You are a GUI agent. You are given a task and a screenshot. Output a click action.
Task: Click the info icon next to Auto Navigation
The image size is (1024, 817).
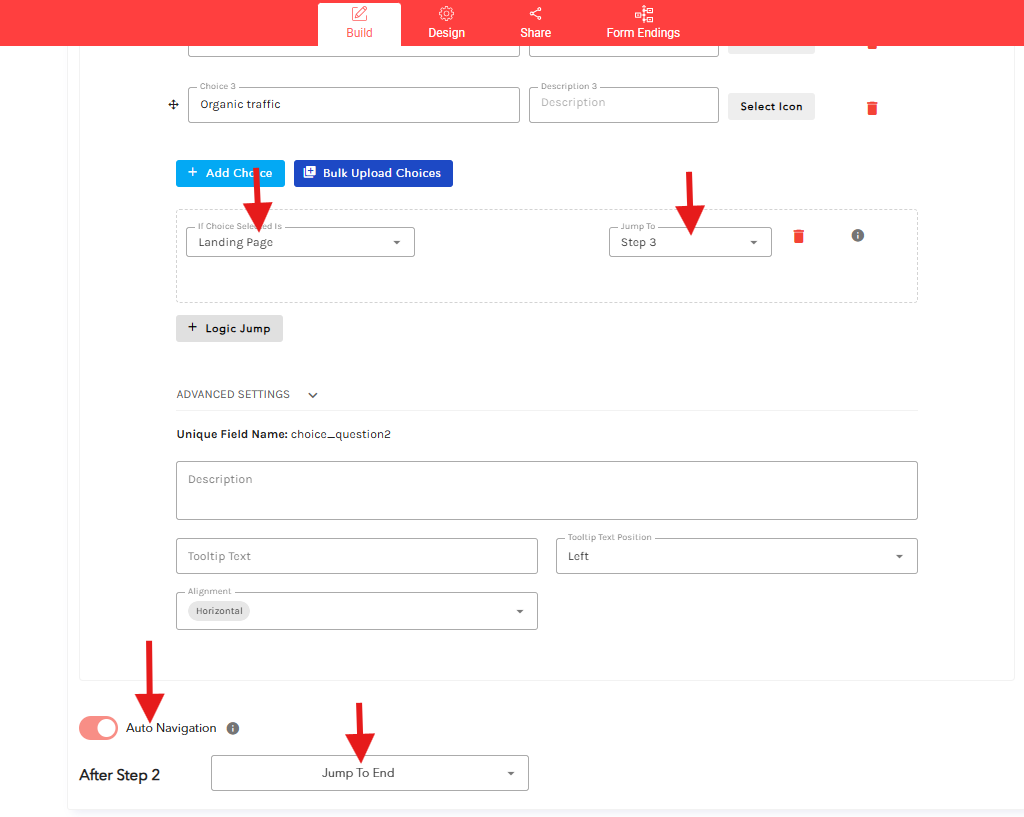[x=232, y=727]
